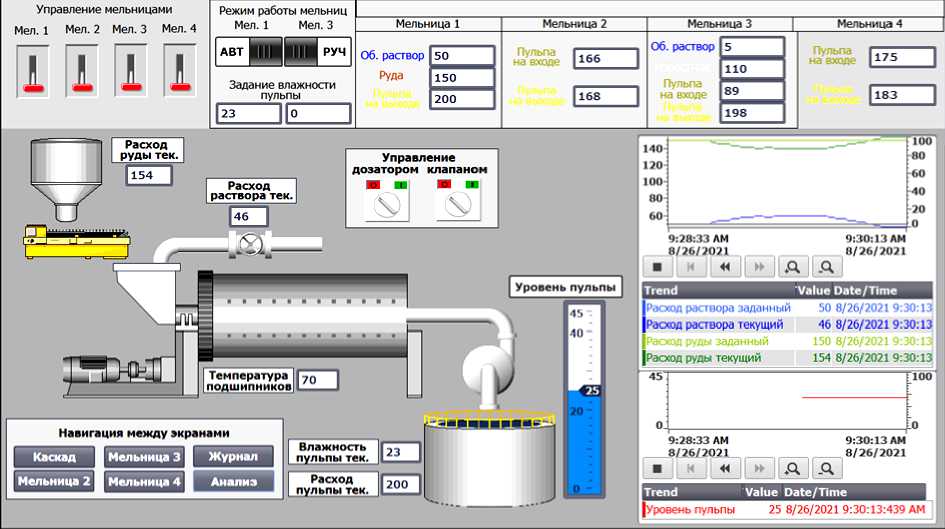This screenshot has height=529, width=945.
Task: Stop the lower pulp level trend
Action: pyautogui.click(x=656, y=467)
